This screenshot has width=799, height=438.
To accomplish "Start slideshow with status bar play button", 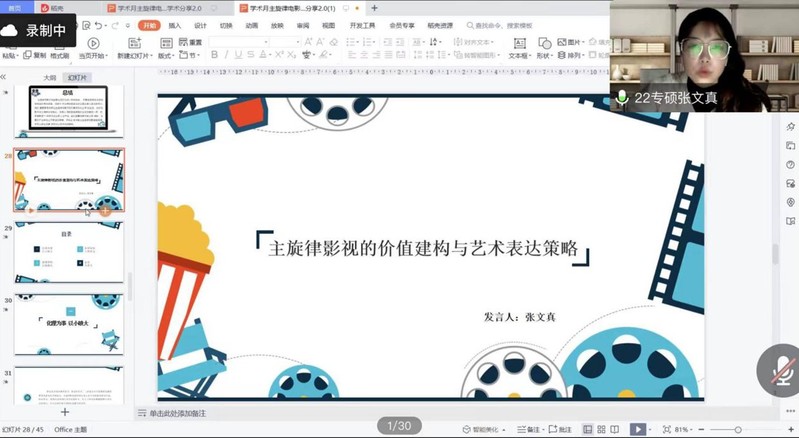I will pyautogui.click(x=637, y=429).
